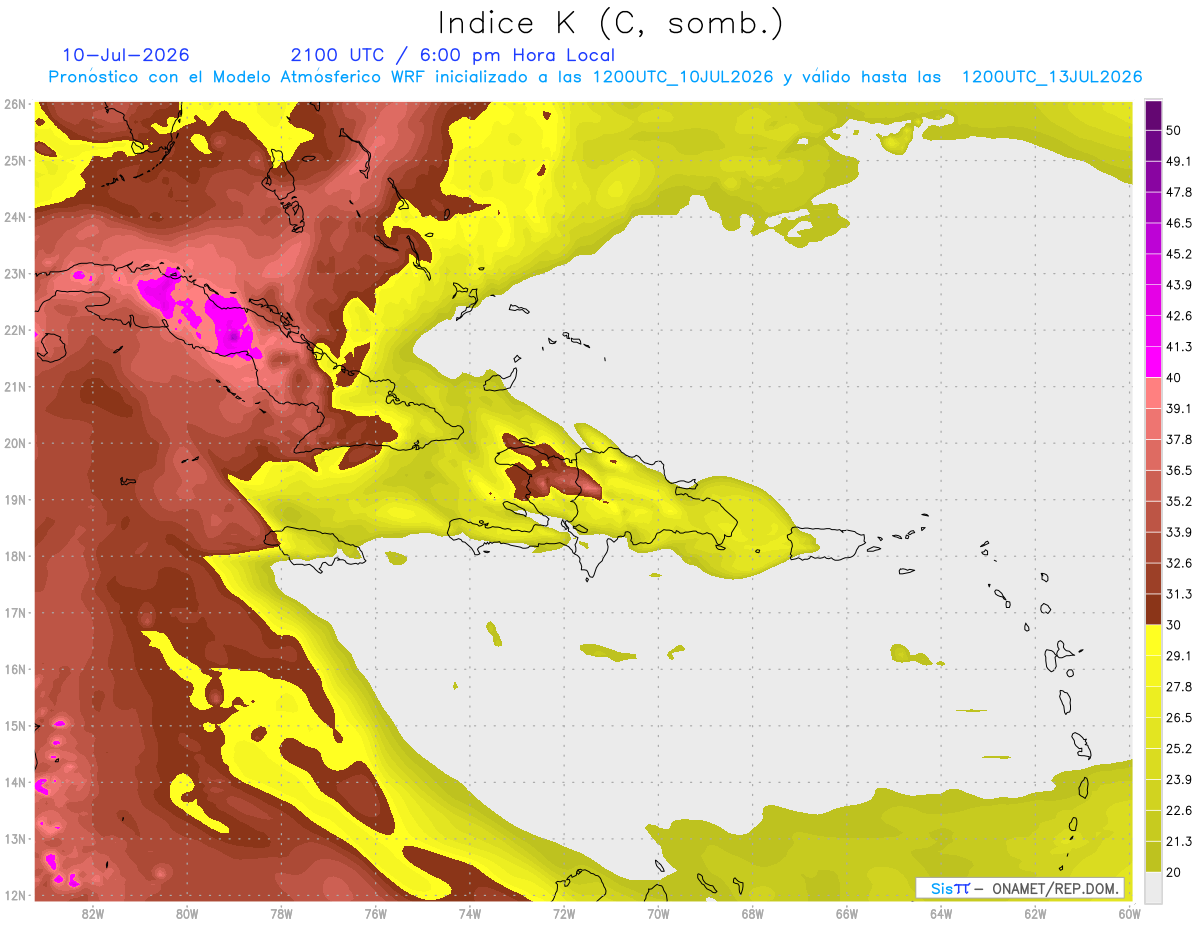Click longitude label "64W"
Viewport: 1200px width, 927px height.
click(x=941, y=914)
